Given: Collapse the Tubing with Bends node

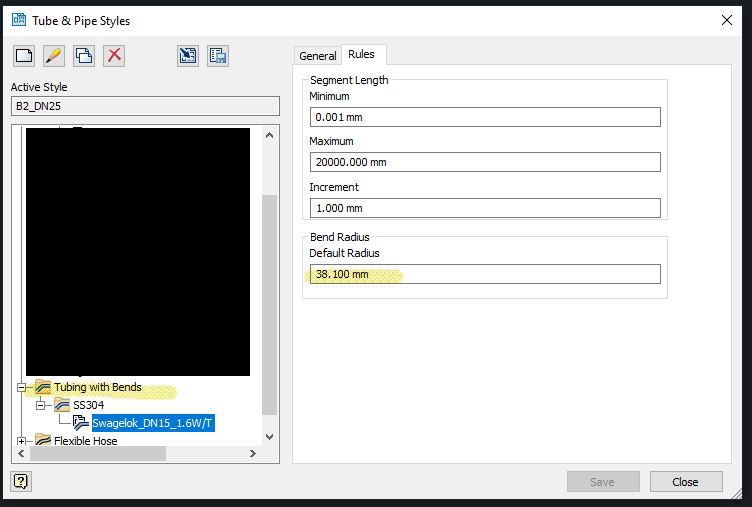Looking at the screenshot, I should click(22, 387).
